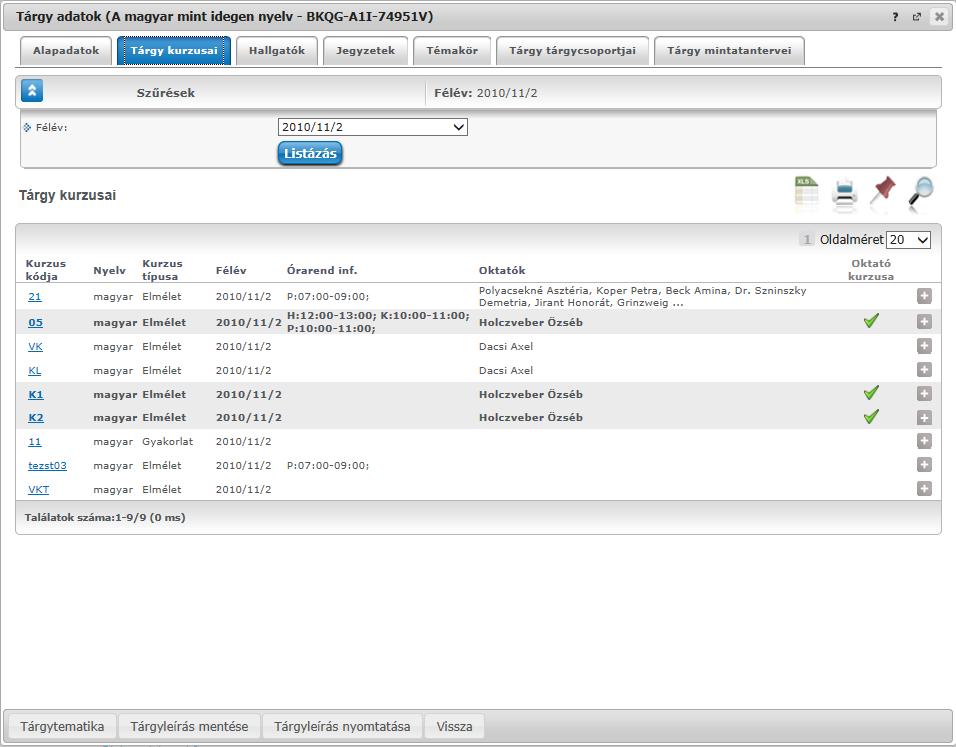Click green checkmark in course K1 row

click(871, 392)
